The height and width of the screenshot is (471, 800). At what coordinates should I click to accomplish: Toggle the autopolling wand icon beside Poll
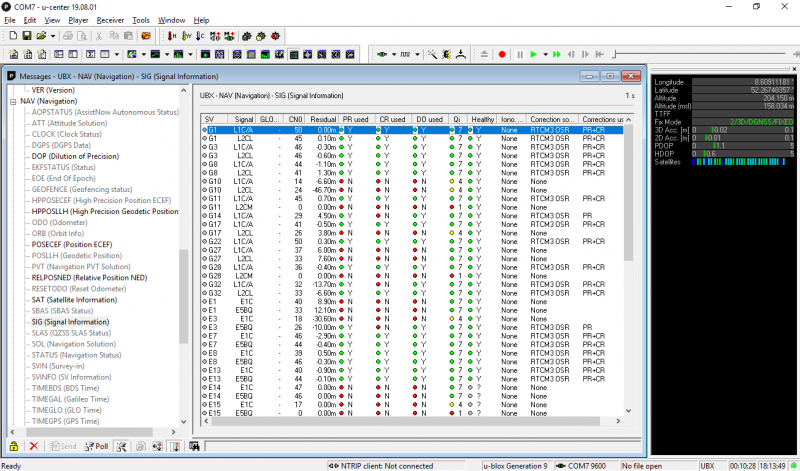121,446
